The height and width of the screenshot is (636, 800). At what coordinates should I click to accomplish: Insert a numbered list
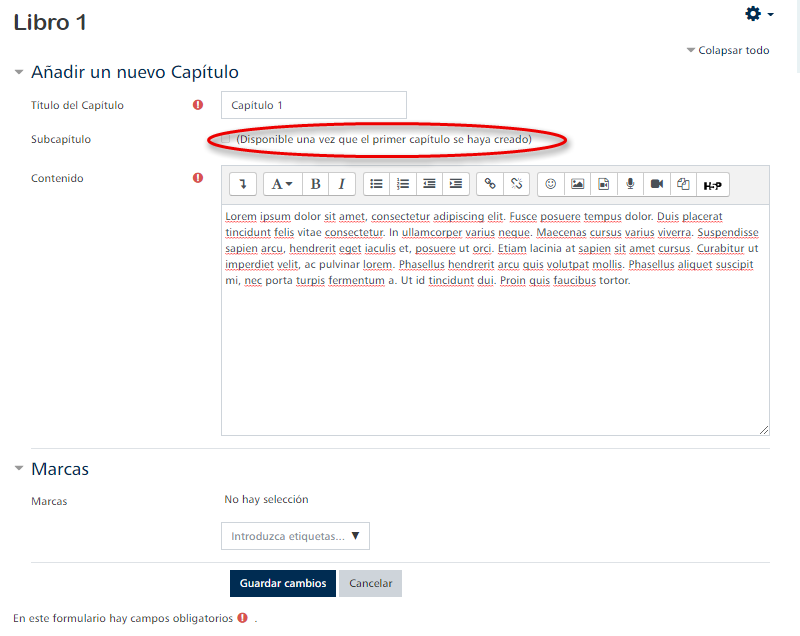click(403, 184)
